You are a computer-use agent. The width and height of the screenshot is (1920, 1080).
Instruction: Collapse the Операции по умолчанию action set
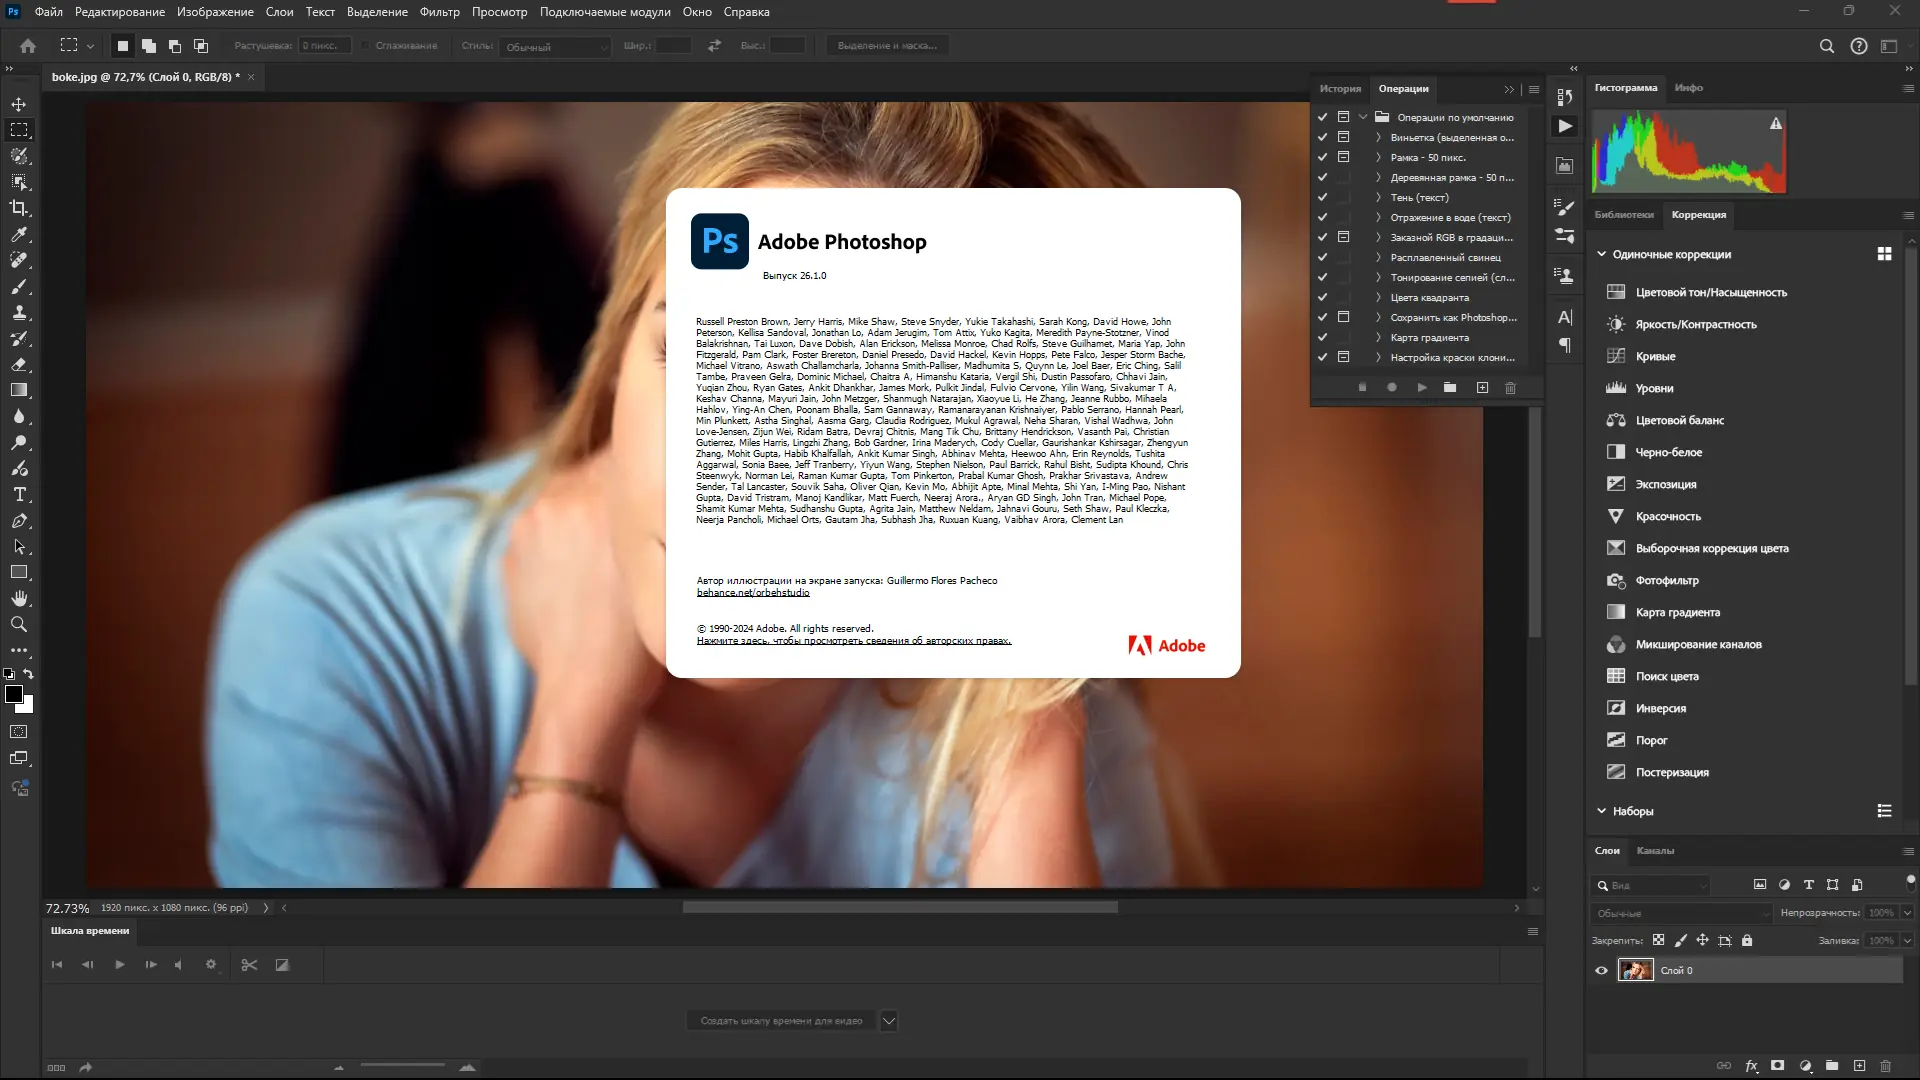1363,117
